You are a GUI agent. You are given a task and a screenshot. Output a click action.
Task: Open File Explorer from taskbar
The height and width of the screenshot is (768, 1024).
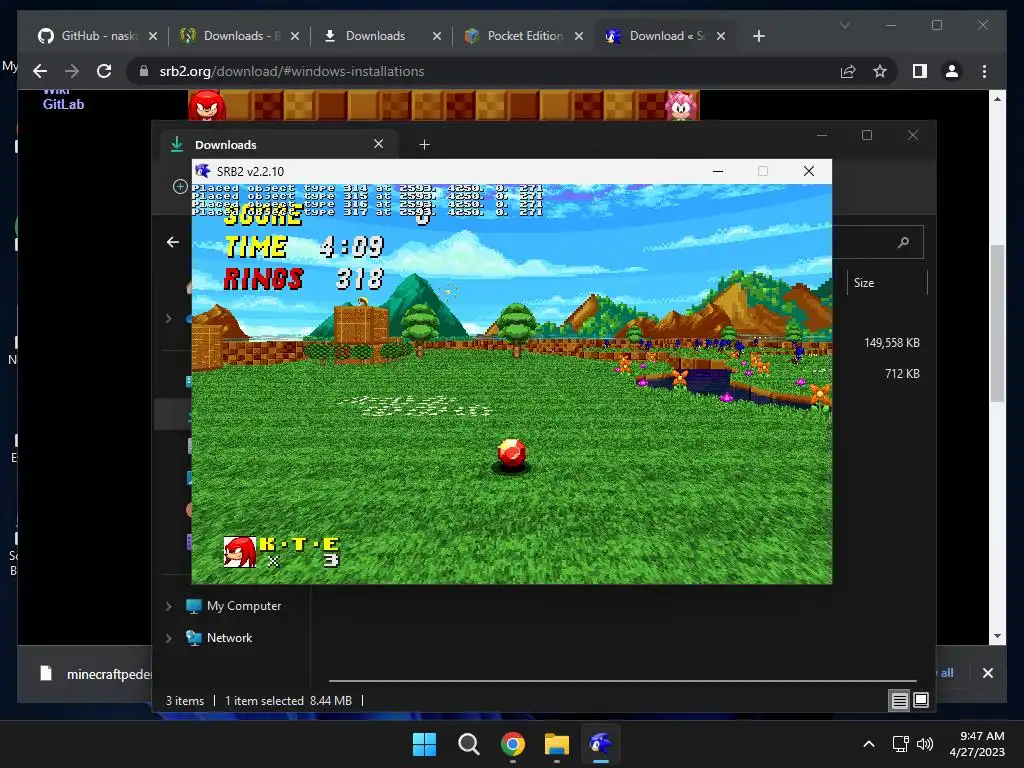(557, 744)
